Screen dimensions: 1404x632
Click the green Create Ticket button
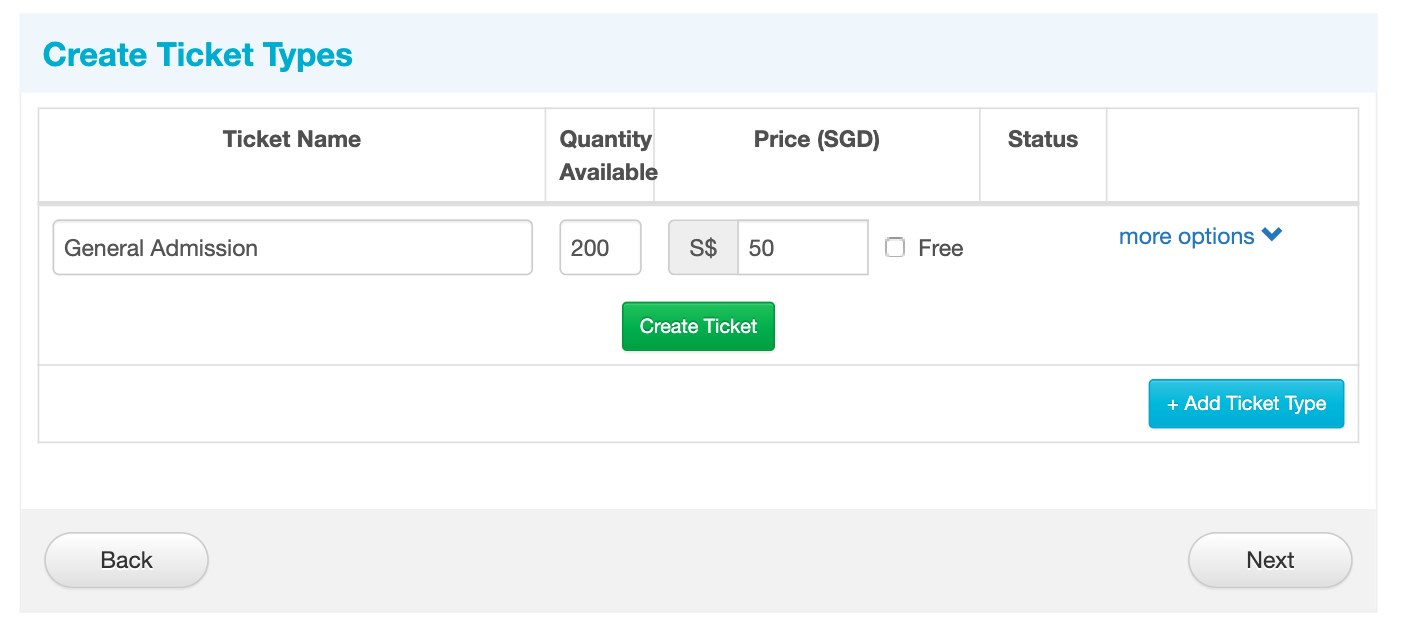[x=698, y=326]
